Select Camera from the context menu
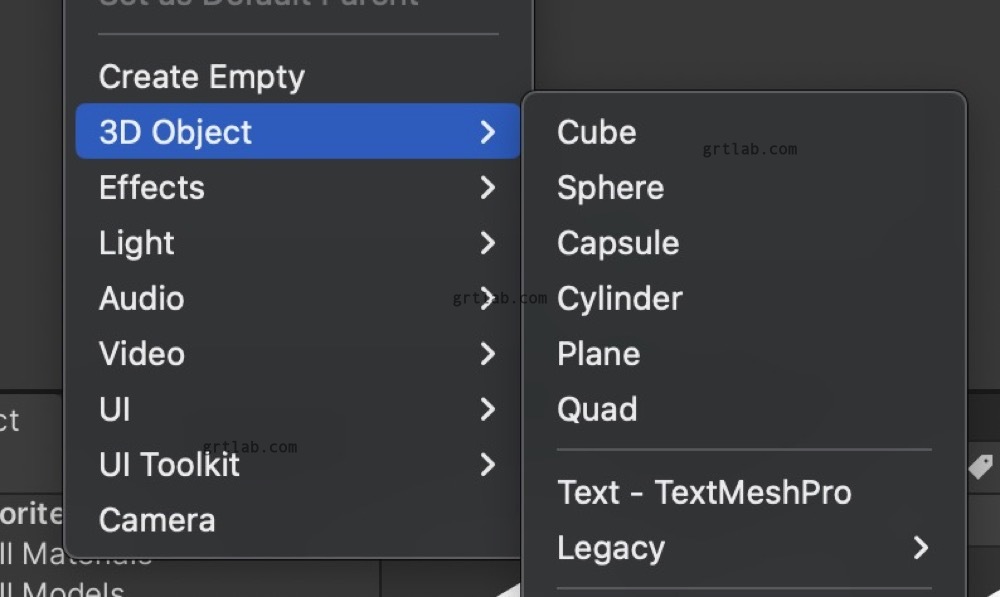 [x=156, y=519]
